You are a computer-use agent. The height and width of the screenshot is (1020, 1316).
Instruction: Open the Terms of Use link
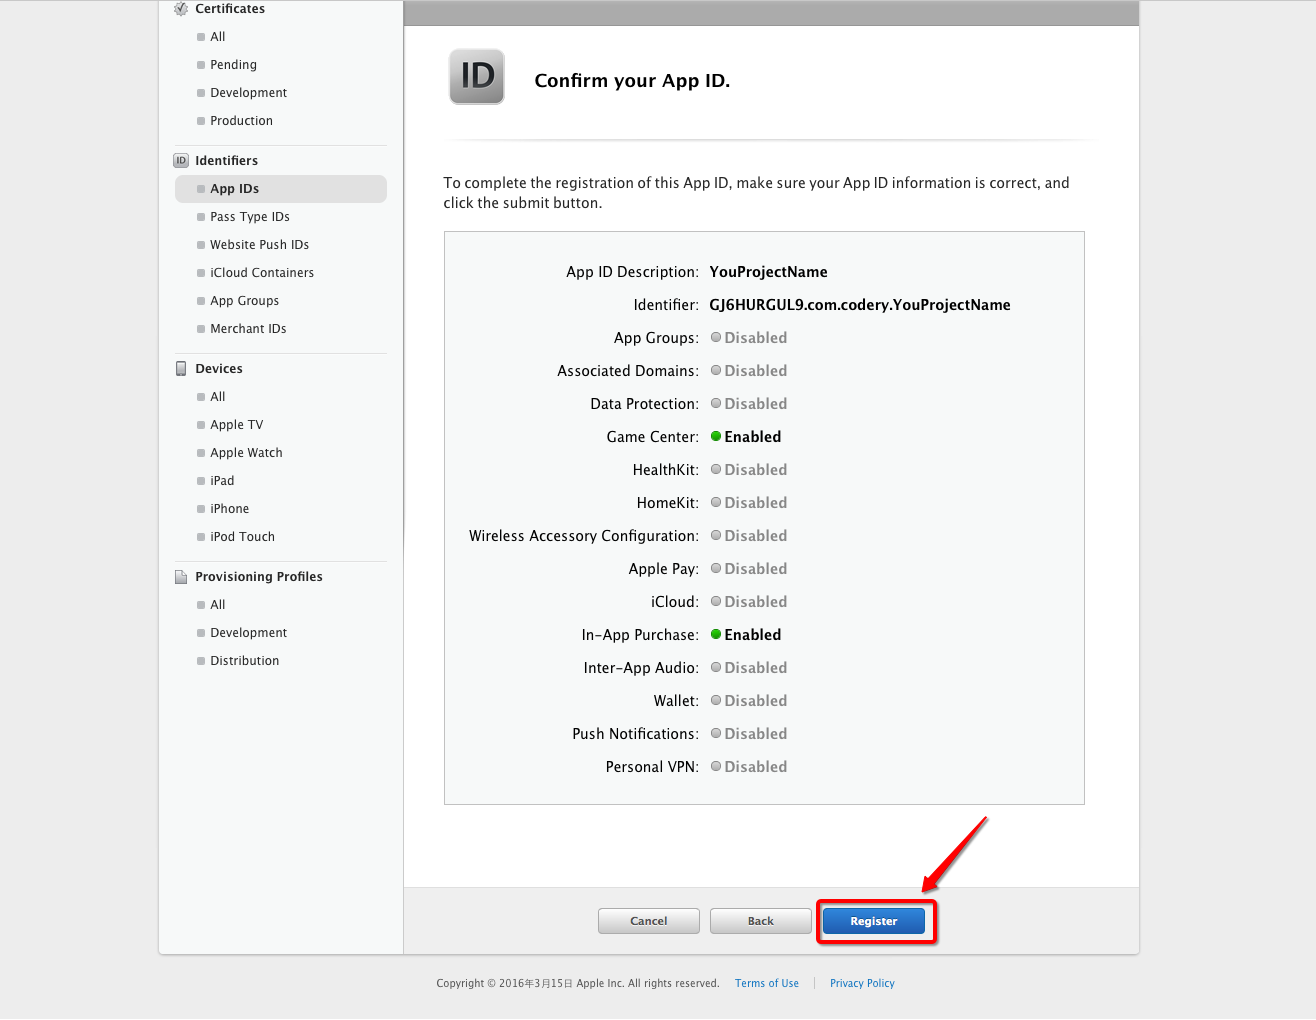pos(767,984)
